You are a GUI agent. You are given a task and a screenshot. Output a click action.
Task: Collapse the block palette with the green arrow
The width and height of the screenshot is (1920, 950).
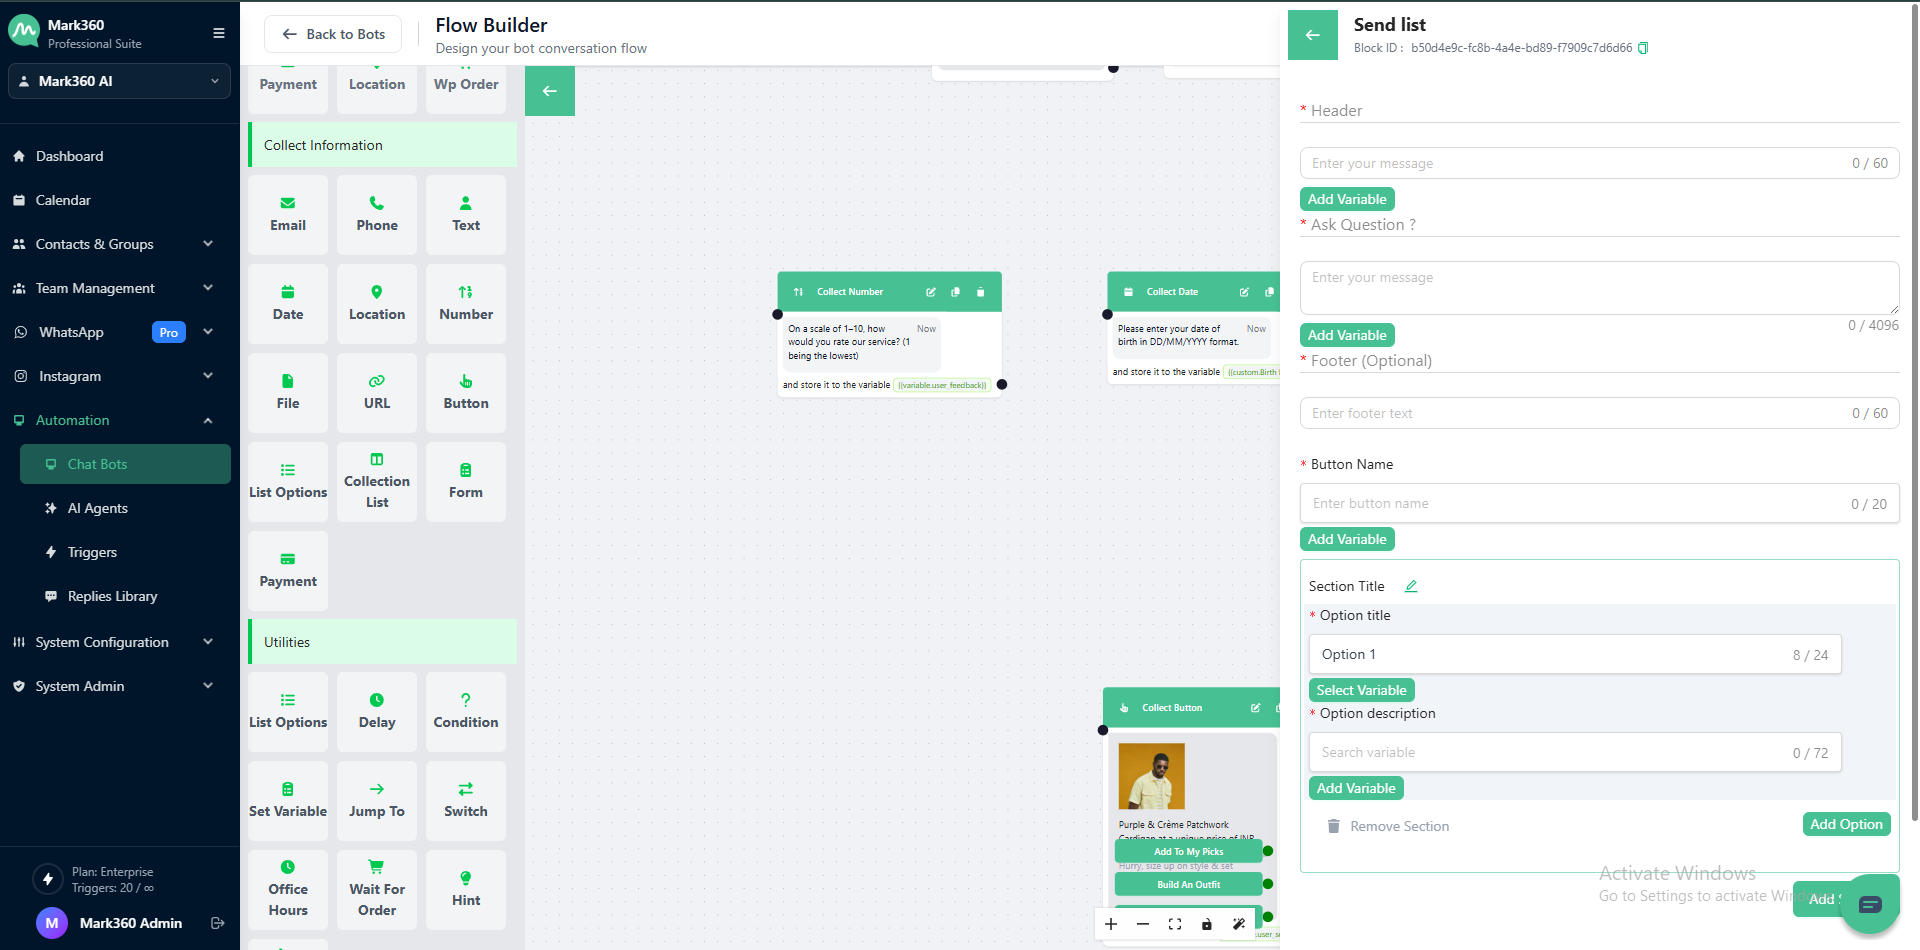click(549, 91)
